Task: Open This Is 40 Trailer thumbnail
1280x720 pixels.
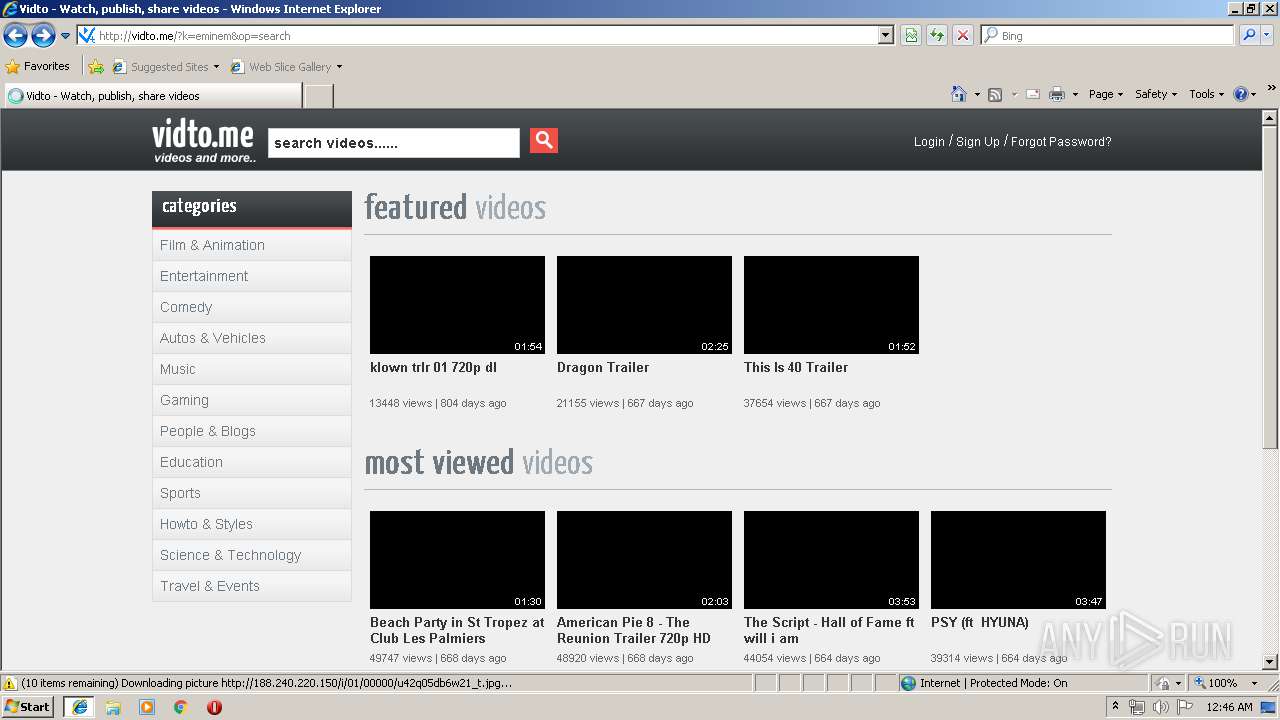Action: (831, 305)
